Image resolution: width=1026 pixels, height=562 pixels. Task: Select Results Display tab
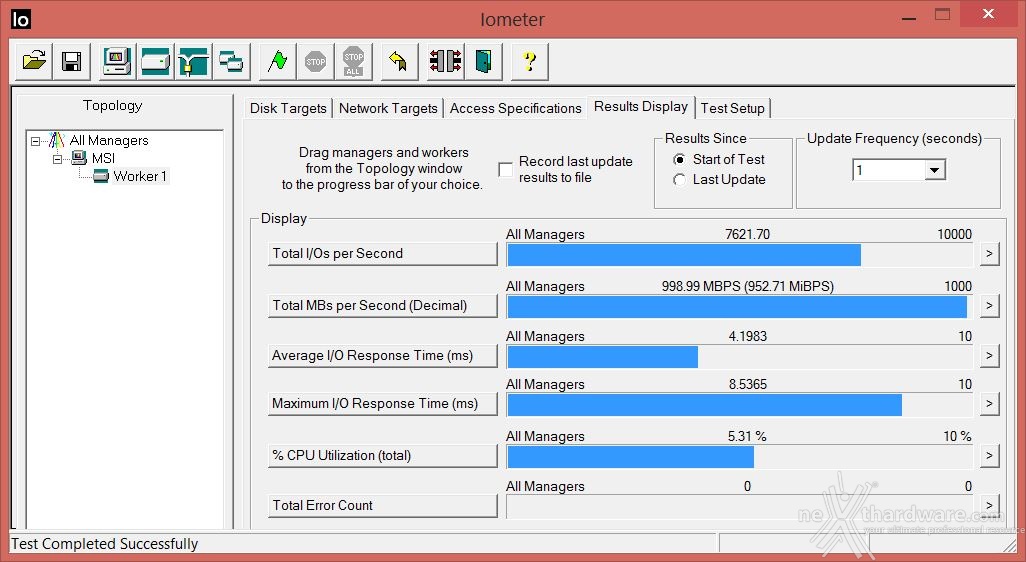641,107
